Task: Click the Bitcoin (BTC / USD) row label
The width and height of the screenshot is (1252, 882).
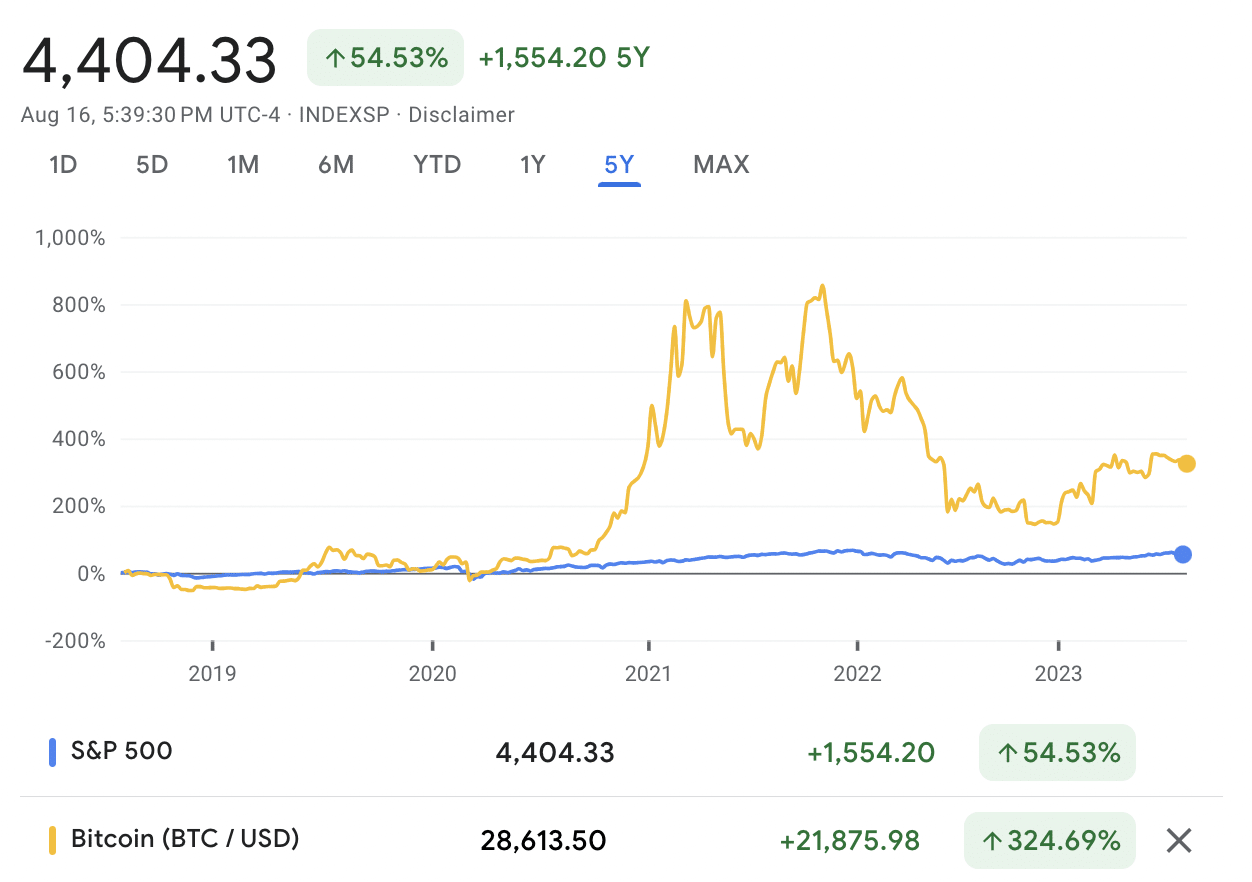Action: pos(185,838)
